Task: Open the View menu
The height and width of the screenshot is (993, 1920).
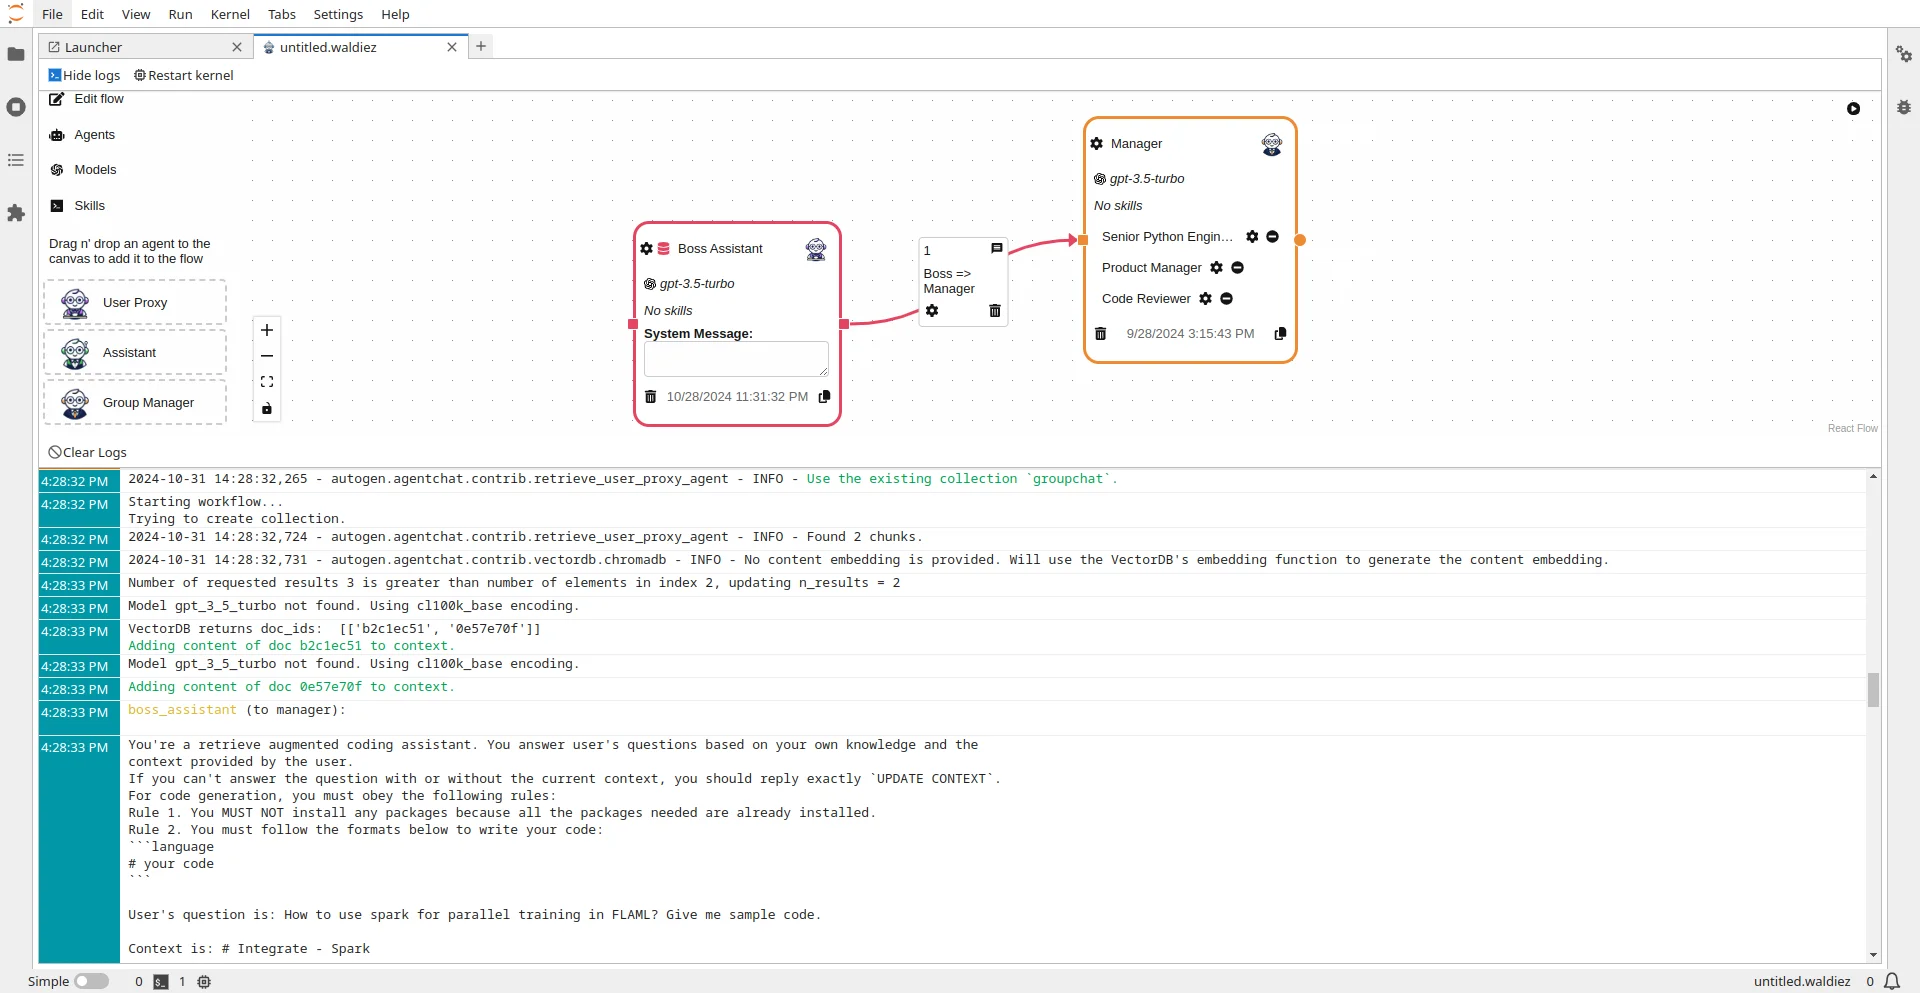Action: (x=136, y=14)
